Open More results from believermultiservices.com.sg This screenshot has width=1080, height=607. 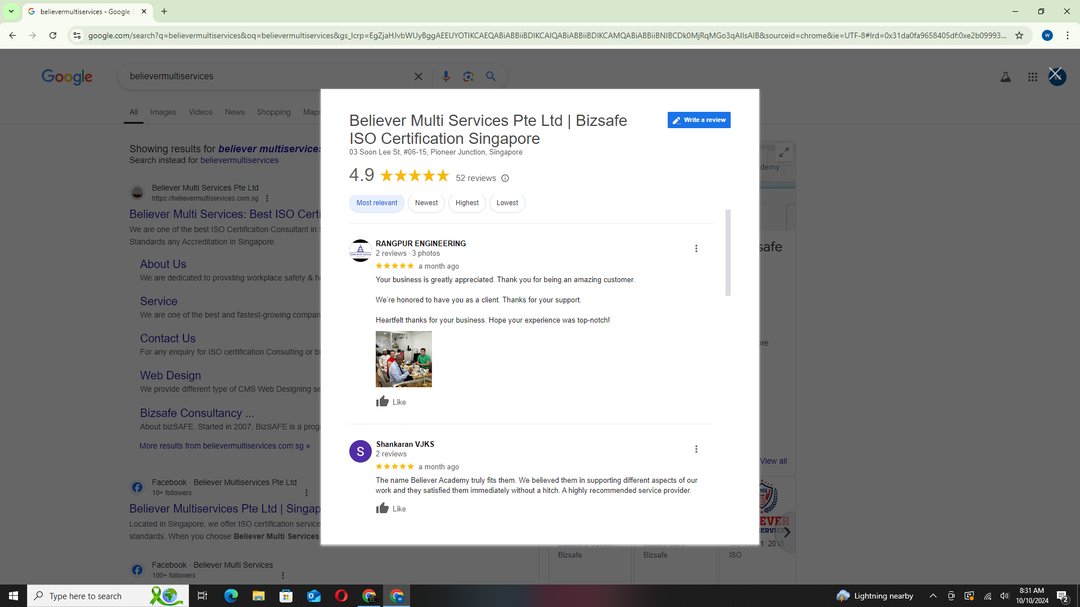coord(225,446)
